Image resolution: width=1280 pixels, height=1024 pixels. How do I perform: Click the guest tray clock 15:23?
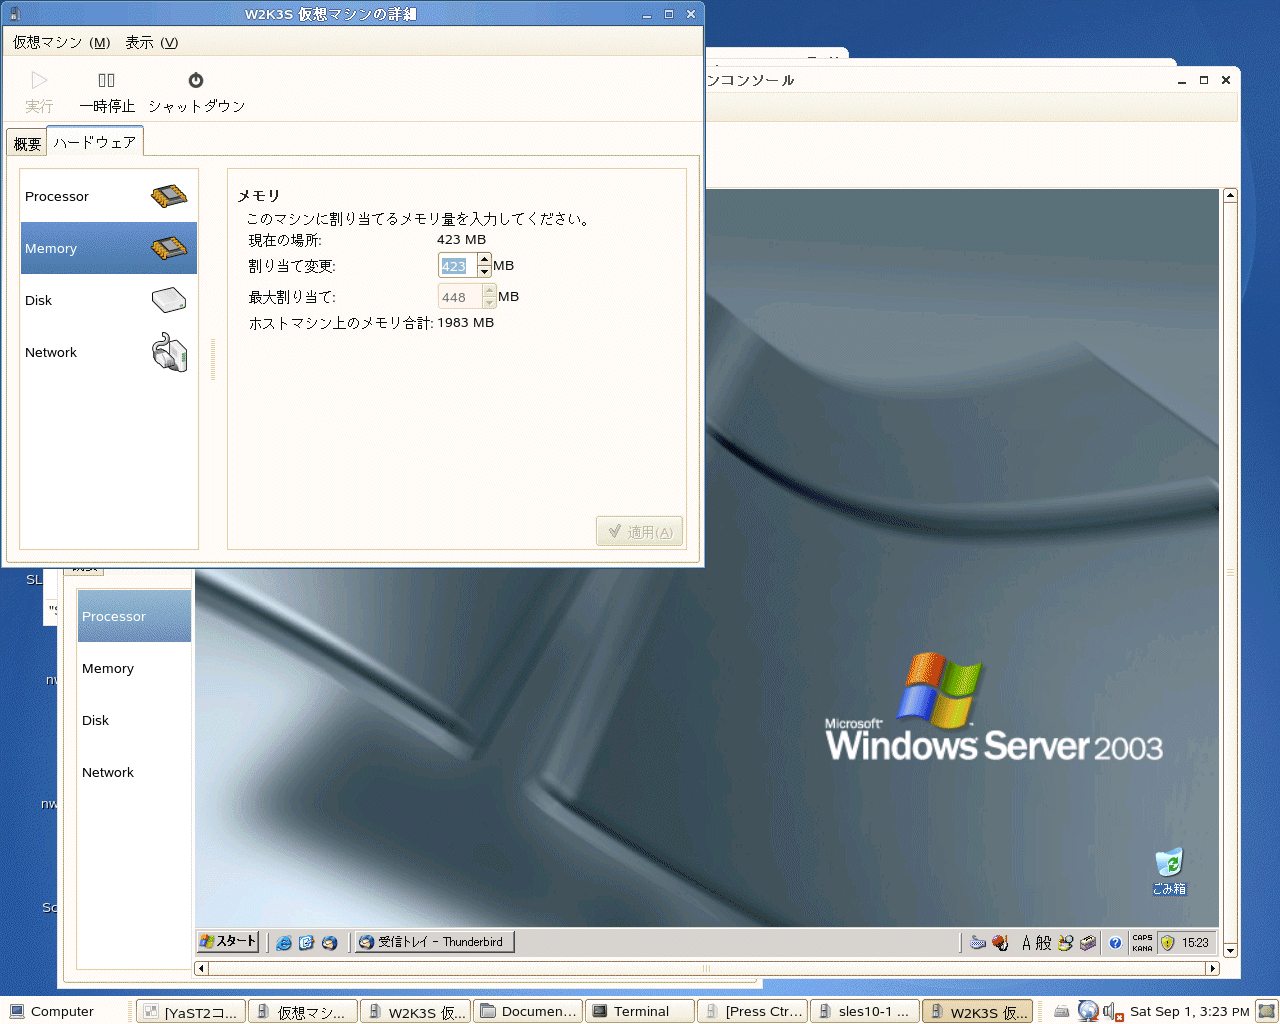point(1195,942)
